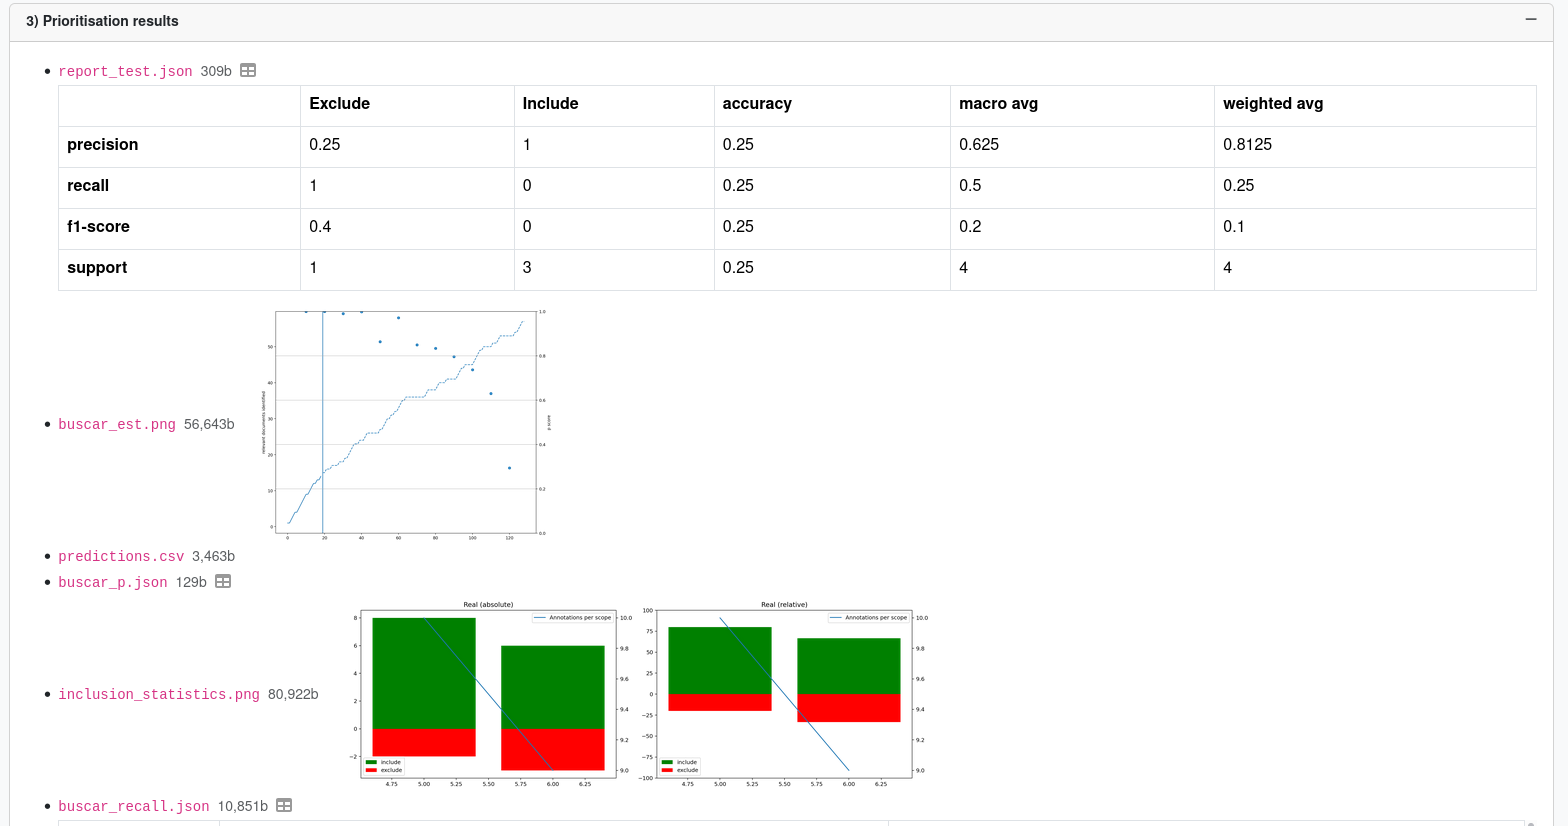Collapse the Prioritisation results panel with minus icon
The width and height of the screenshot is (1568, 826).
pos(1530,20)
